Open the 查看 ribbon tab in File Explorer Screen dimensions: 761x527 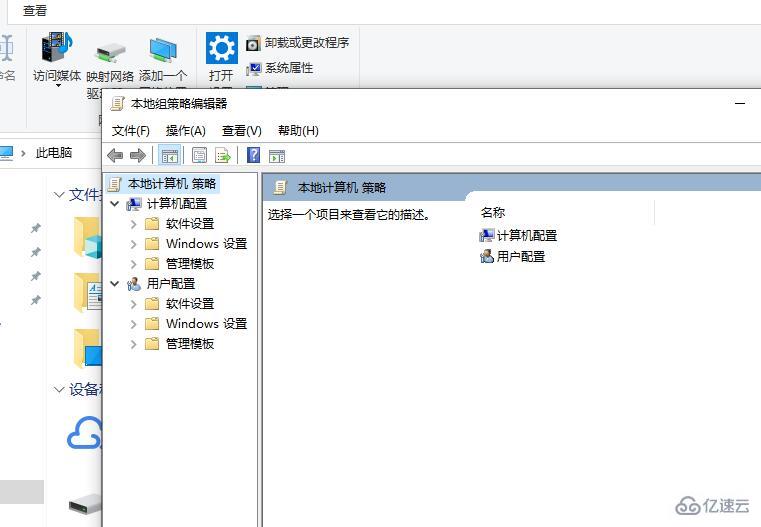pos(35,11)
